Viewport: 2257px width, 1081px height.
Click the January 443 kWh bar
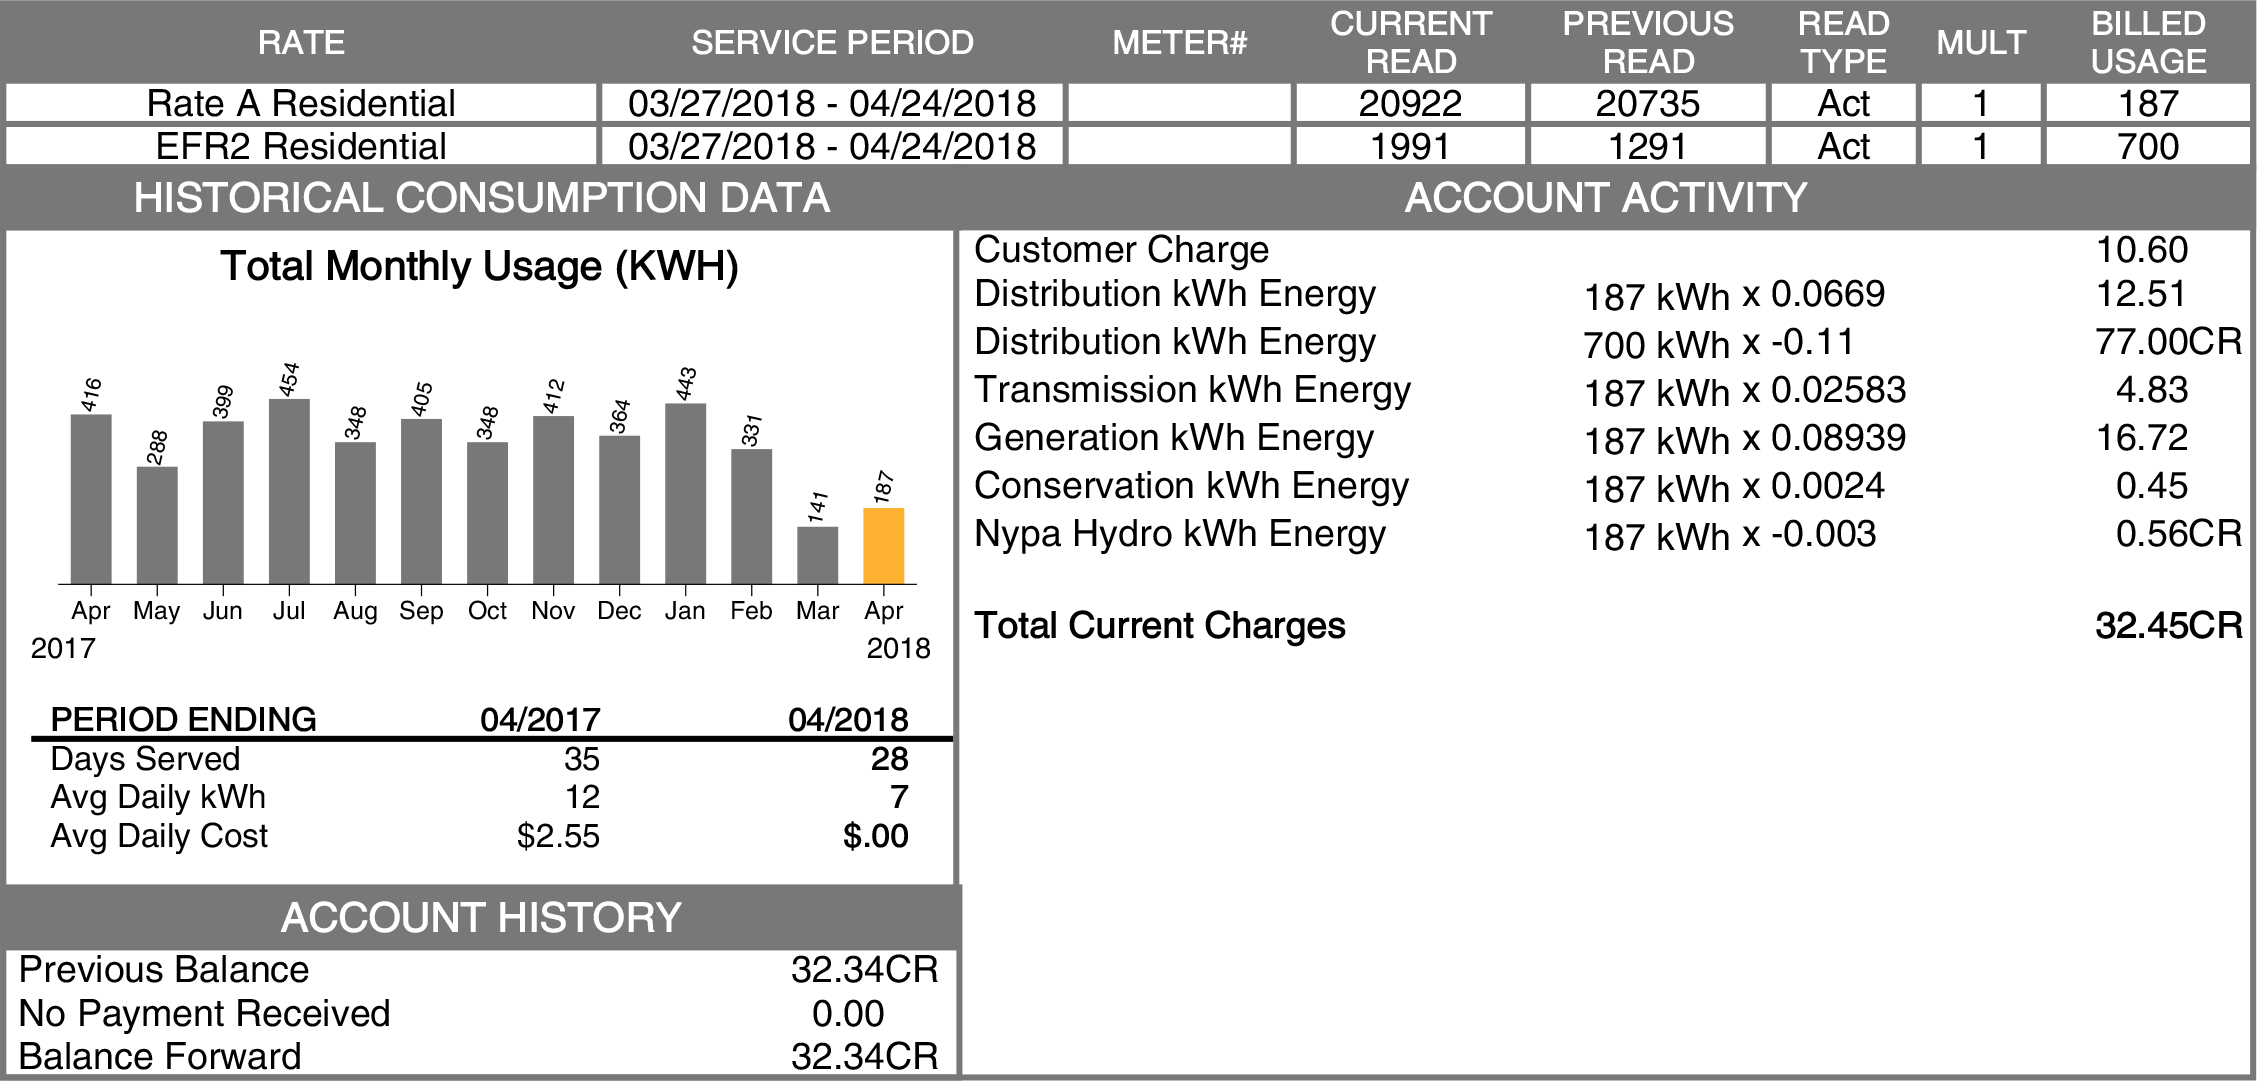(685, 494)
